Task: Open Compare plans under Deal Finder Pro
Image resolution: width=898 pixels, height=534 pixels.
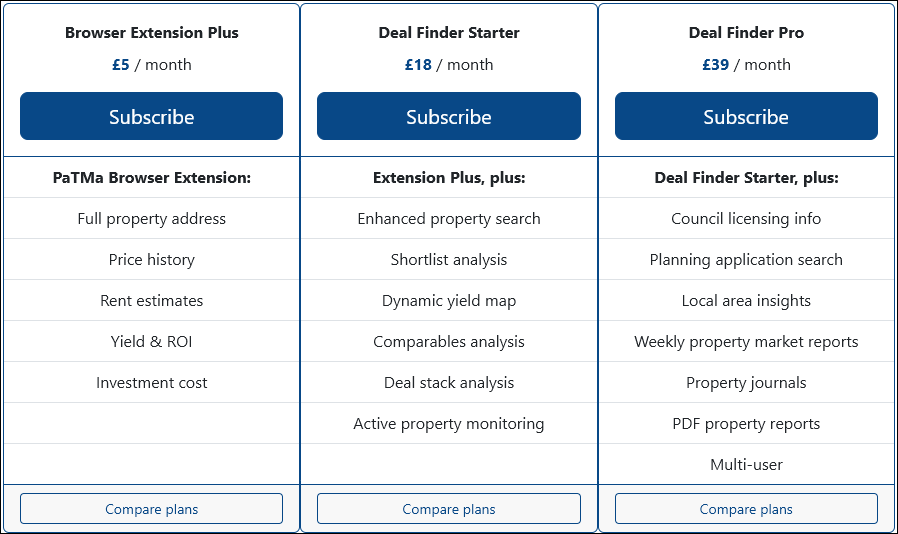Action: (x=746, y=509)
